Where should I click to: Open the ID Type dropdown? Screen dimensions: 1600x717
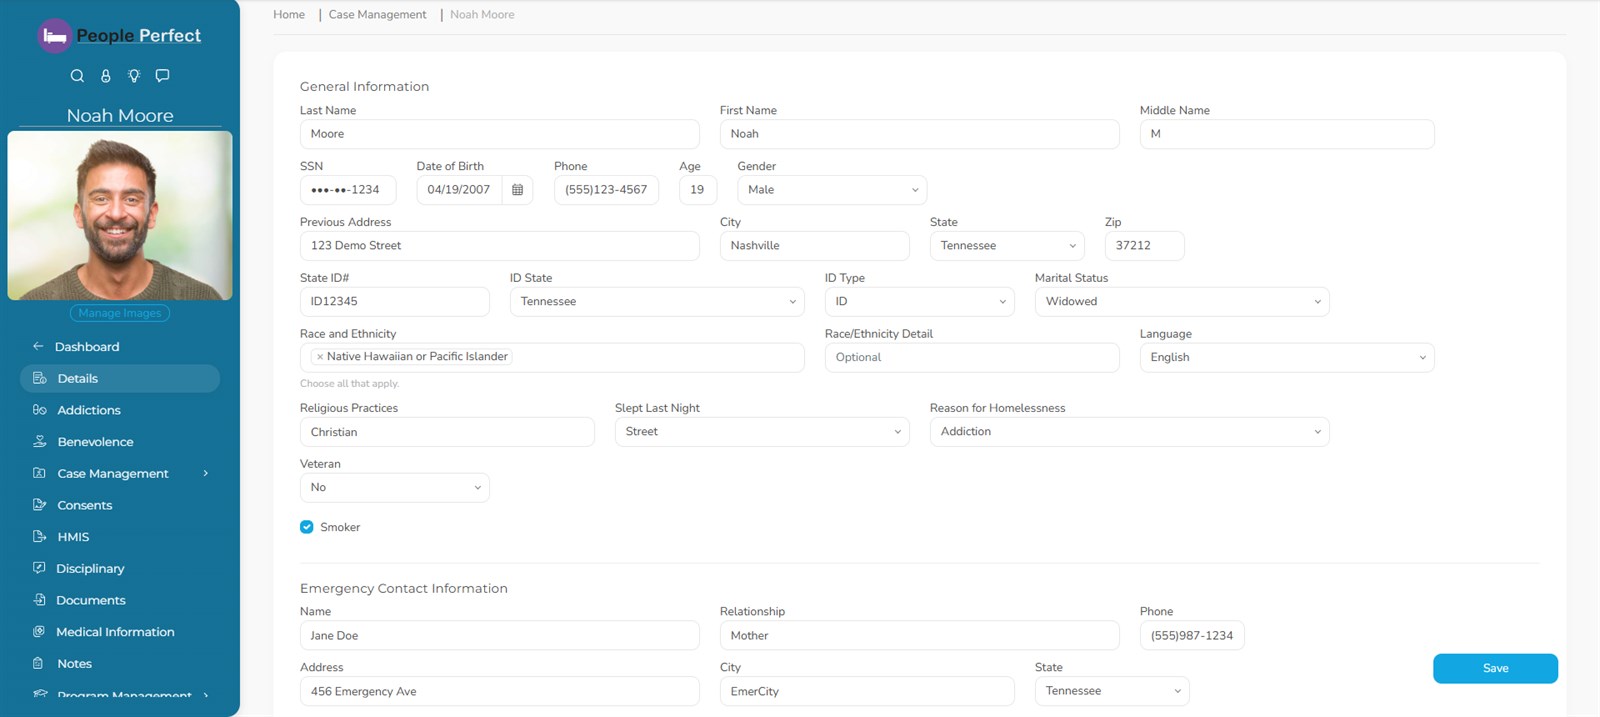coord(920,302)
